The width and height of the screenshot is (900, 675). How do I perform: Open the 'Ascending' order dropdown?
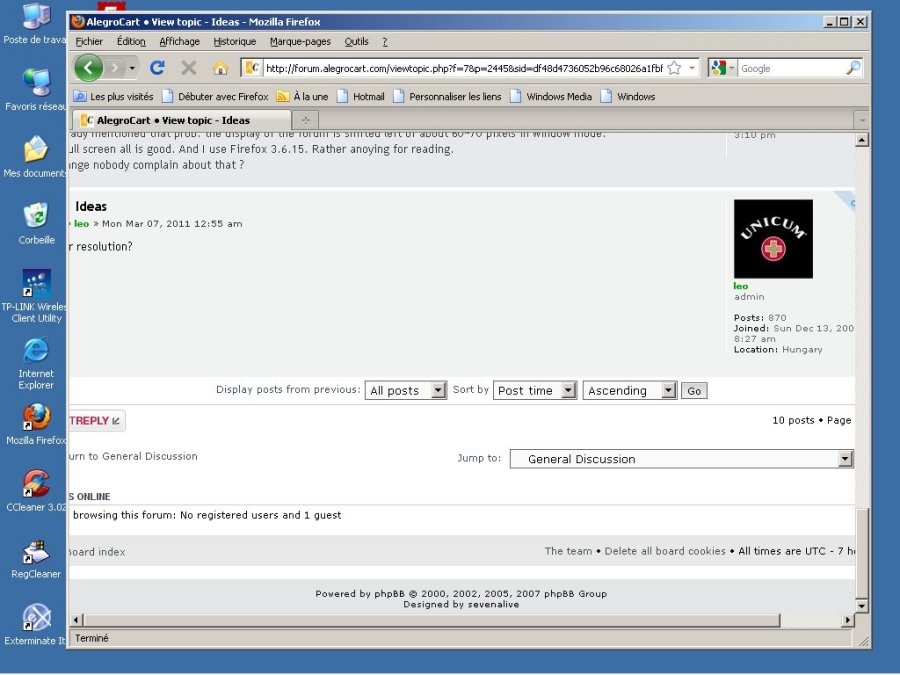(630, 391)
